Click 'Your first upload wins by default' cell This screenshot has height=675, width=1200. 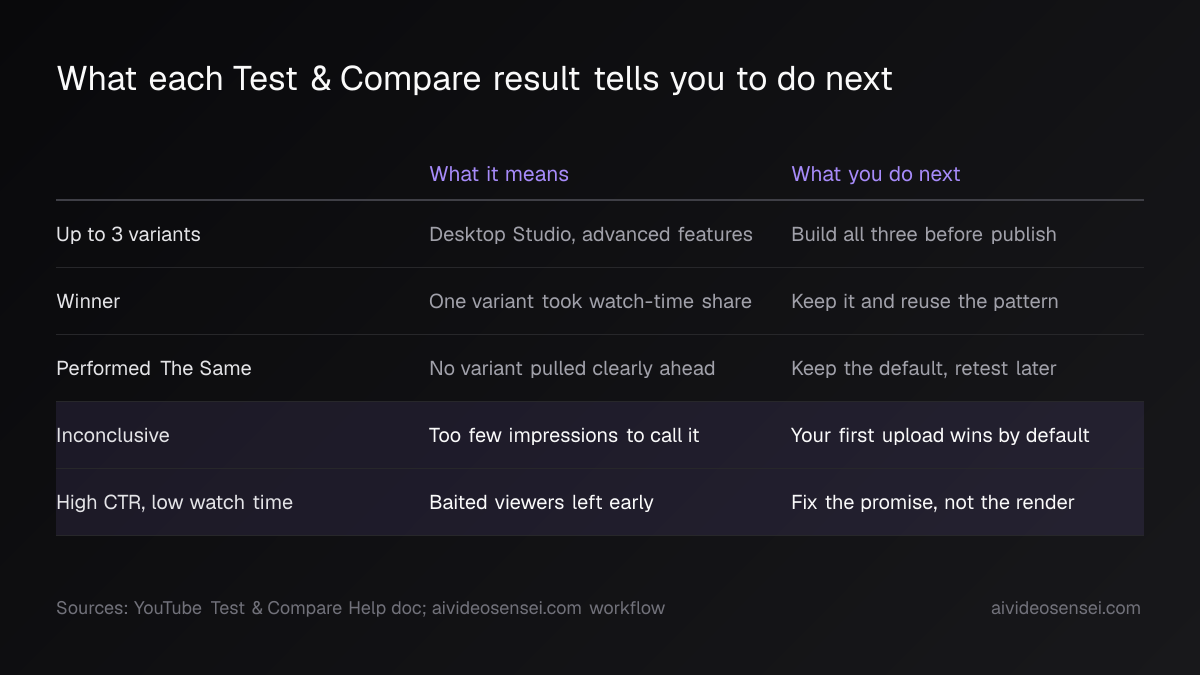click(x=940, y=435)
